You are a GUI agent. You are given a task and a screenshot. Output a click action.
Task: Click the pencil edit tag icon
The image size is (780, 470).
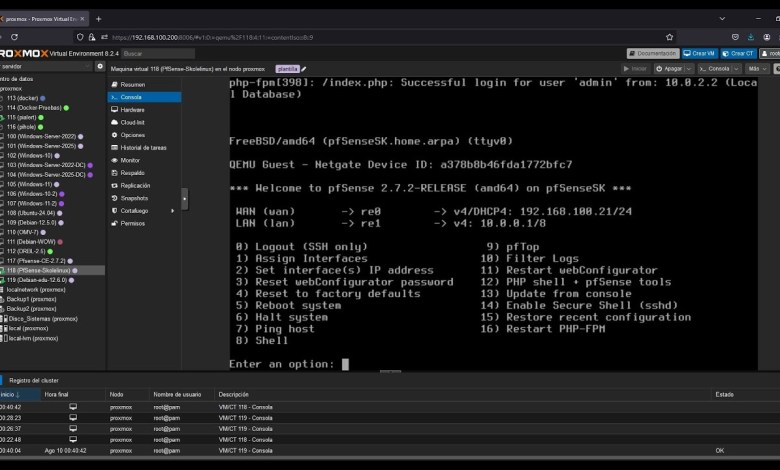[x=304, y=69]
